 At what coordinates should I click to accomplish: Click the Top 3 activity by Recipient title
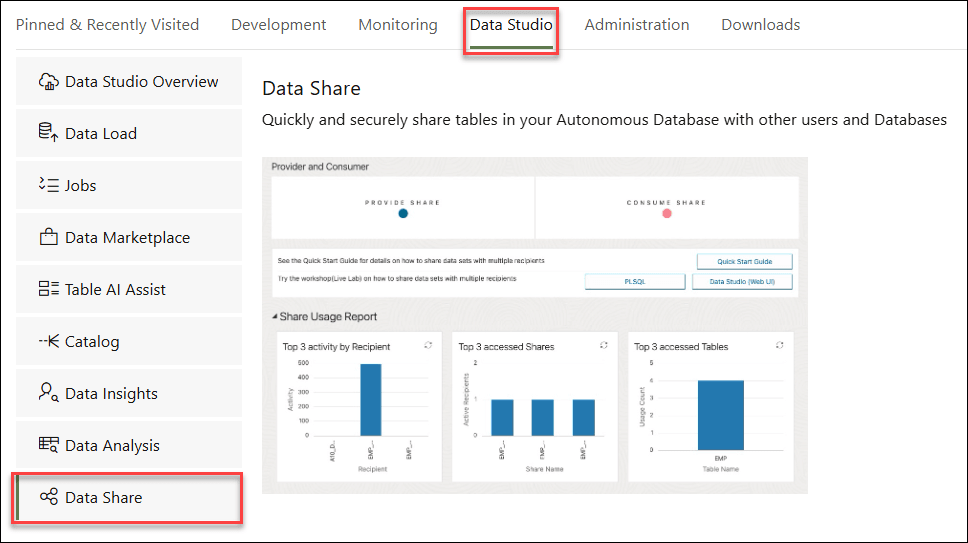pos(336,347)
